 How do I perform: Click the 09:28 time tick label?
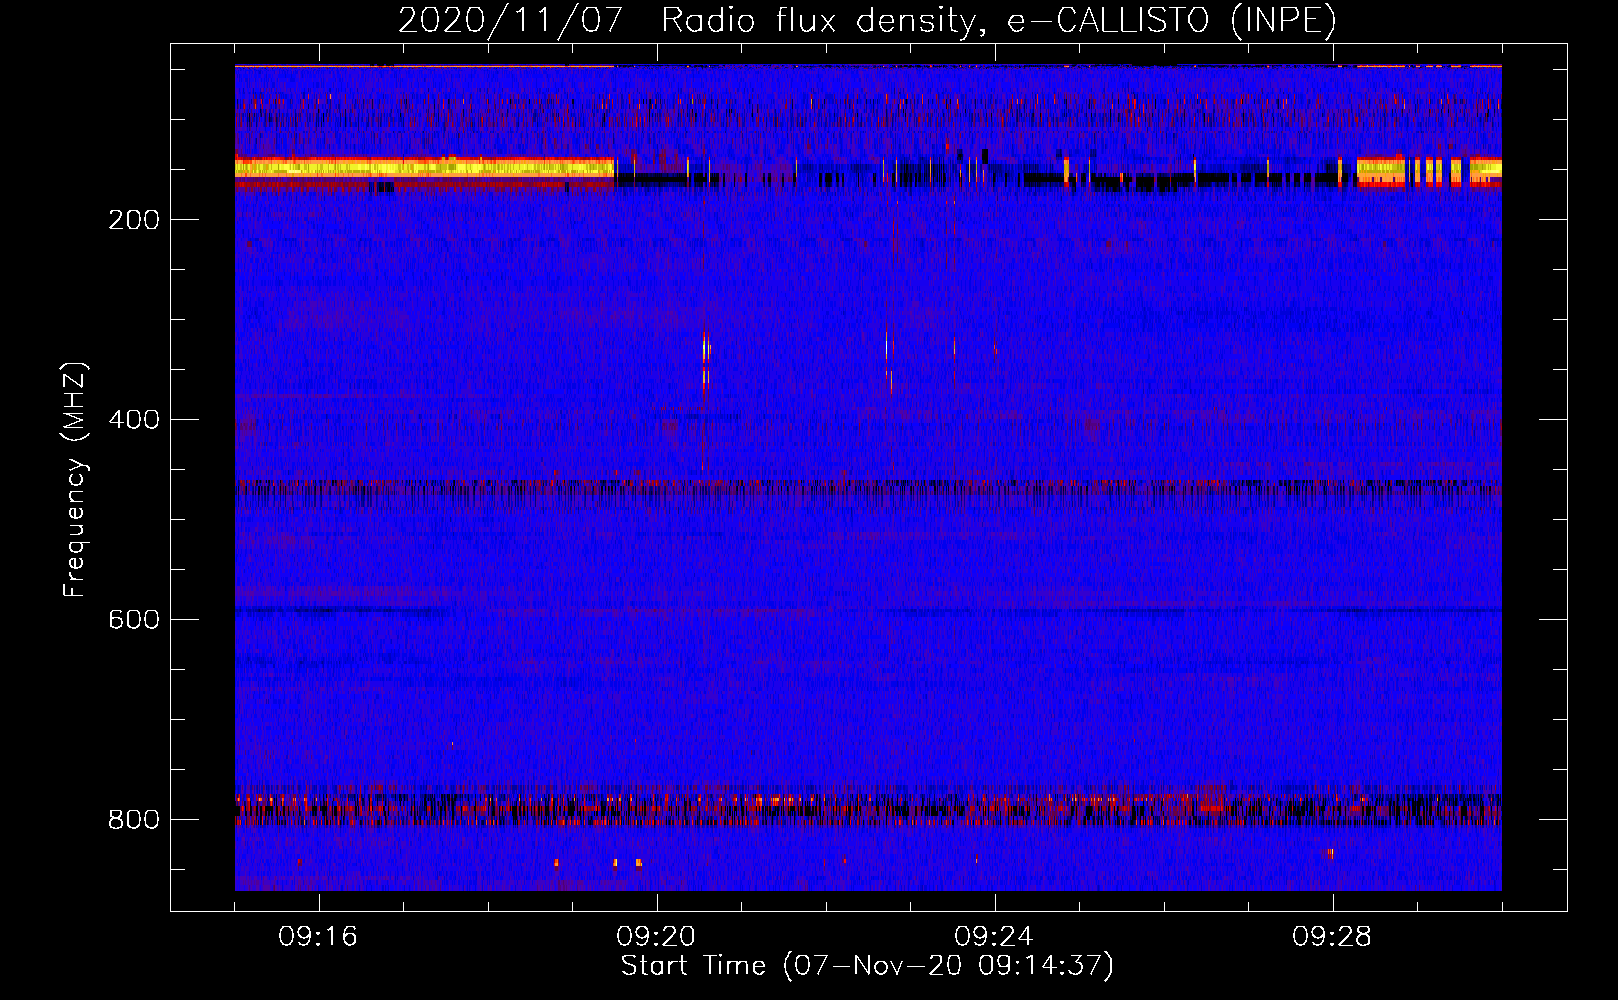pyautogui.click(x=1332, y=937)
